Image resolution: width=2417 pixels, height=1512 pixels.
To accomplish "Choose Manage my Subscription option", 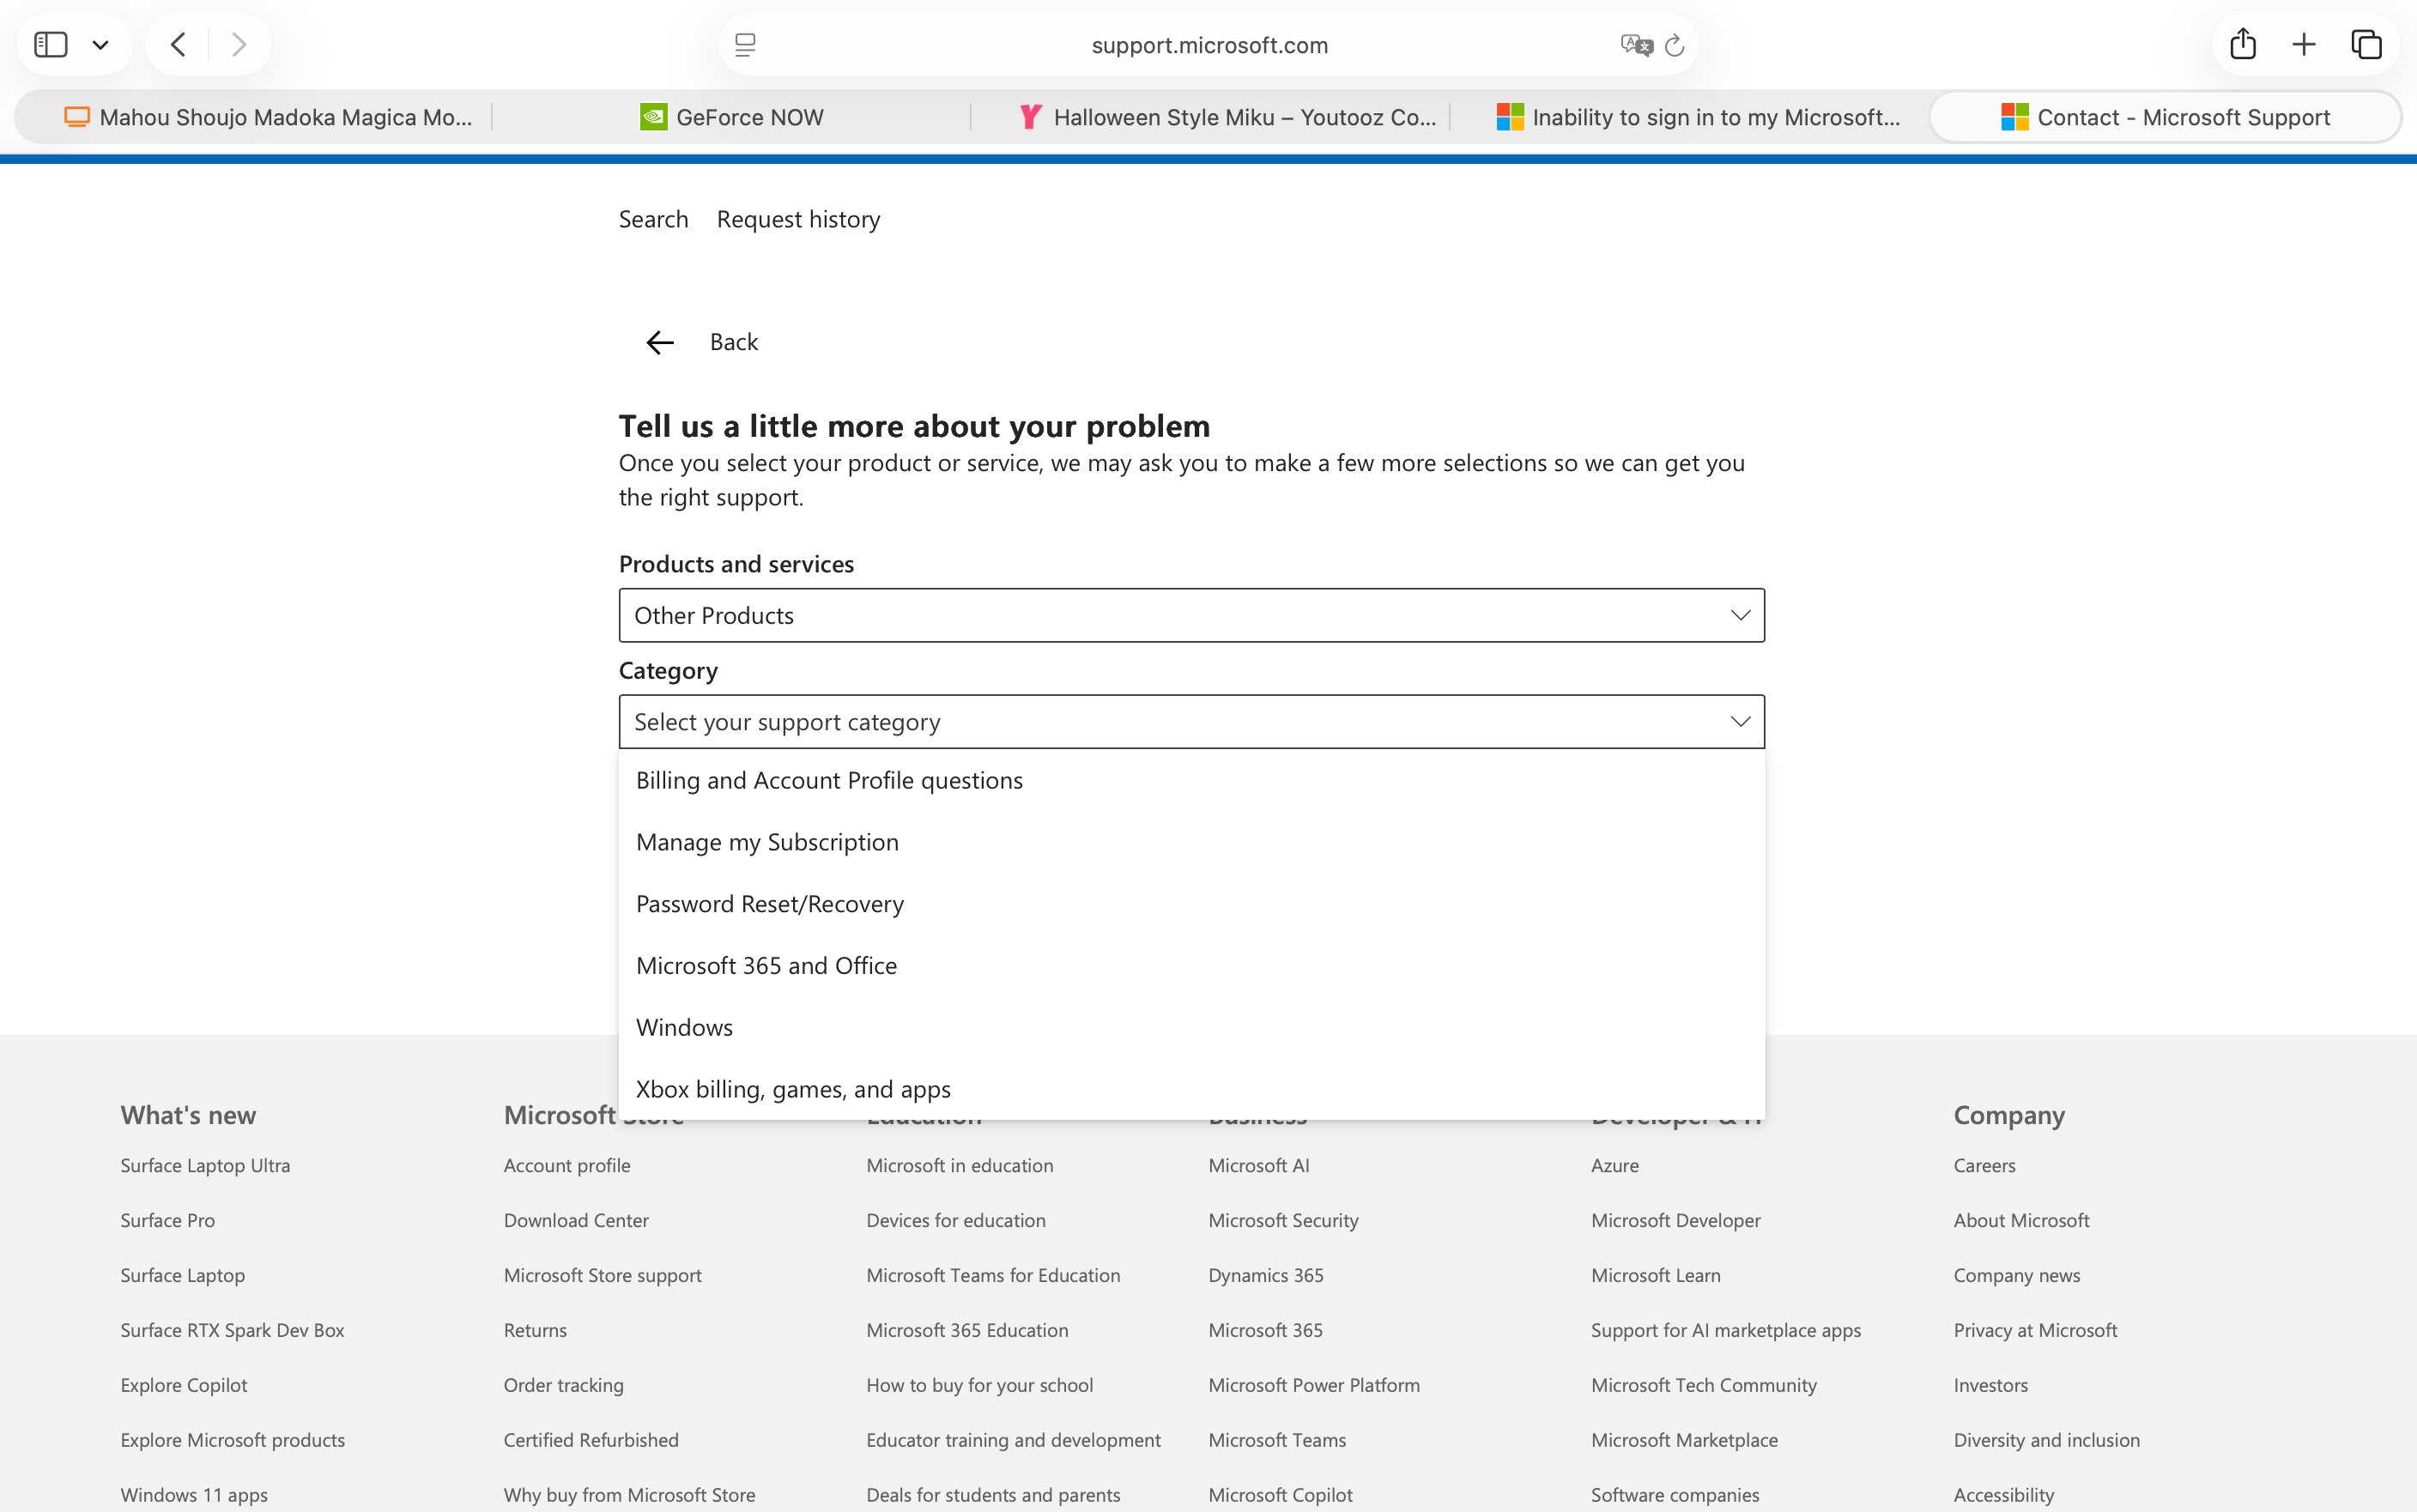I will [1191, 842].
